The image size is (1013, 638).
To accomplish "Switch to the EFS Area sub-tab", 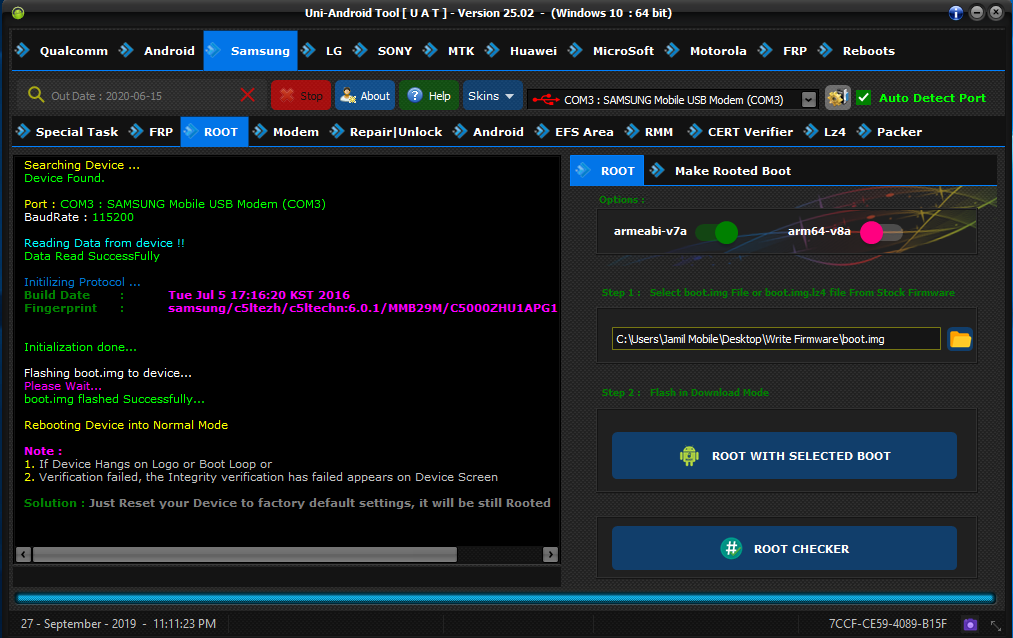I will click(575, 132).
